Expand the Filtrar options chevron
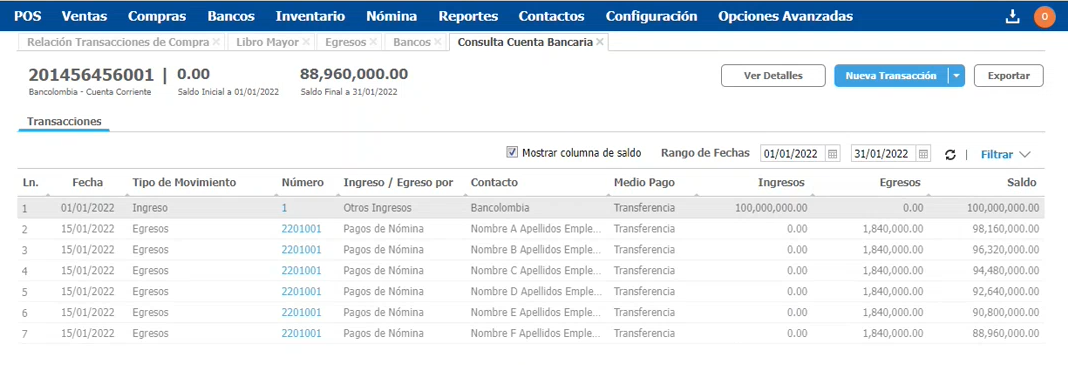This screenshot has width=1068, height=365. tap(1024, 155)
